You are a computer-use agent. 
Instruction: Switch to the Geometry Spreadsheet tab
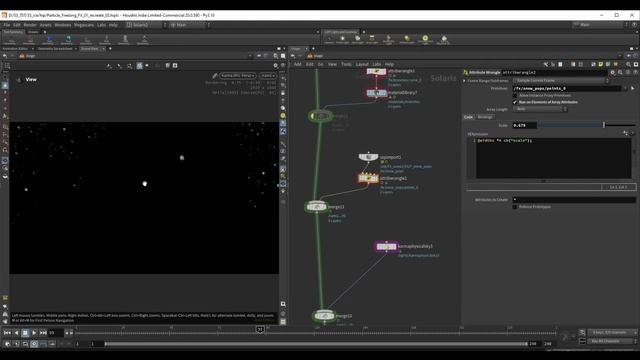(55, 49)
